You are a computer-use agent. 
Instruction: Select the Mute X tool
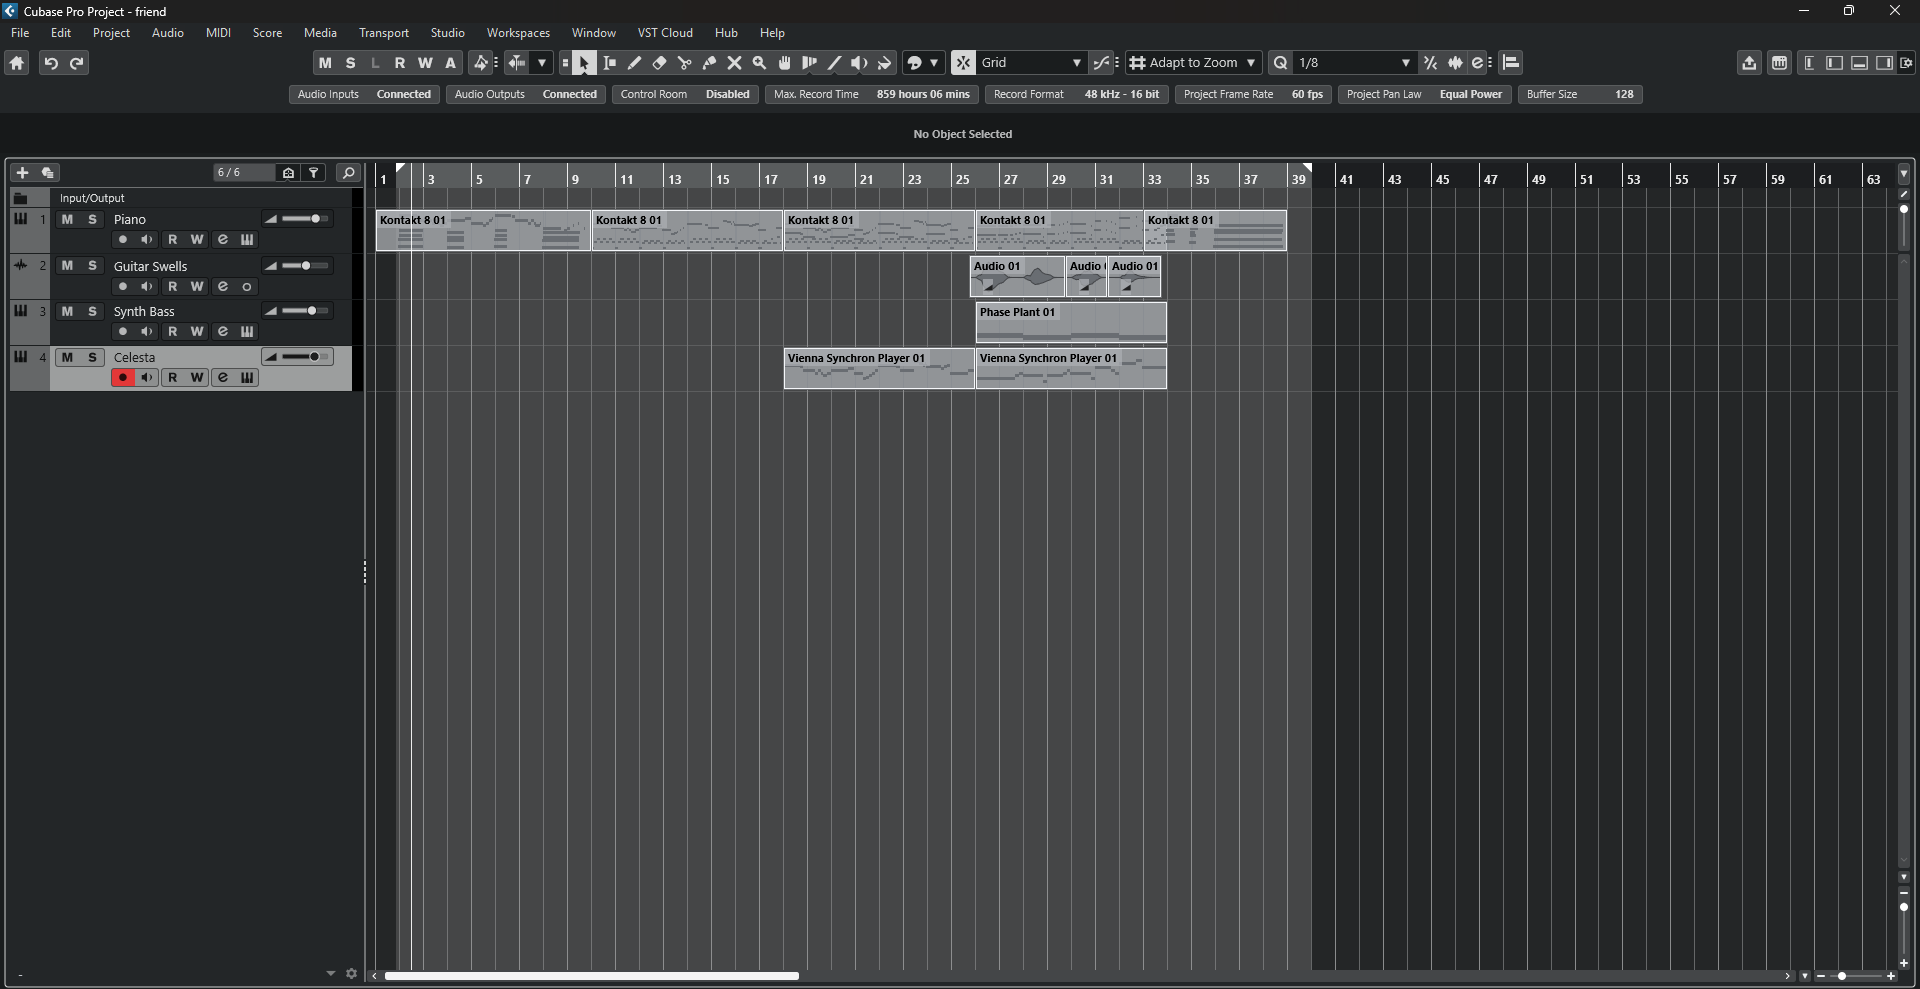coord(734,63)
